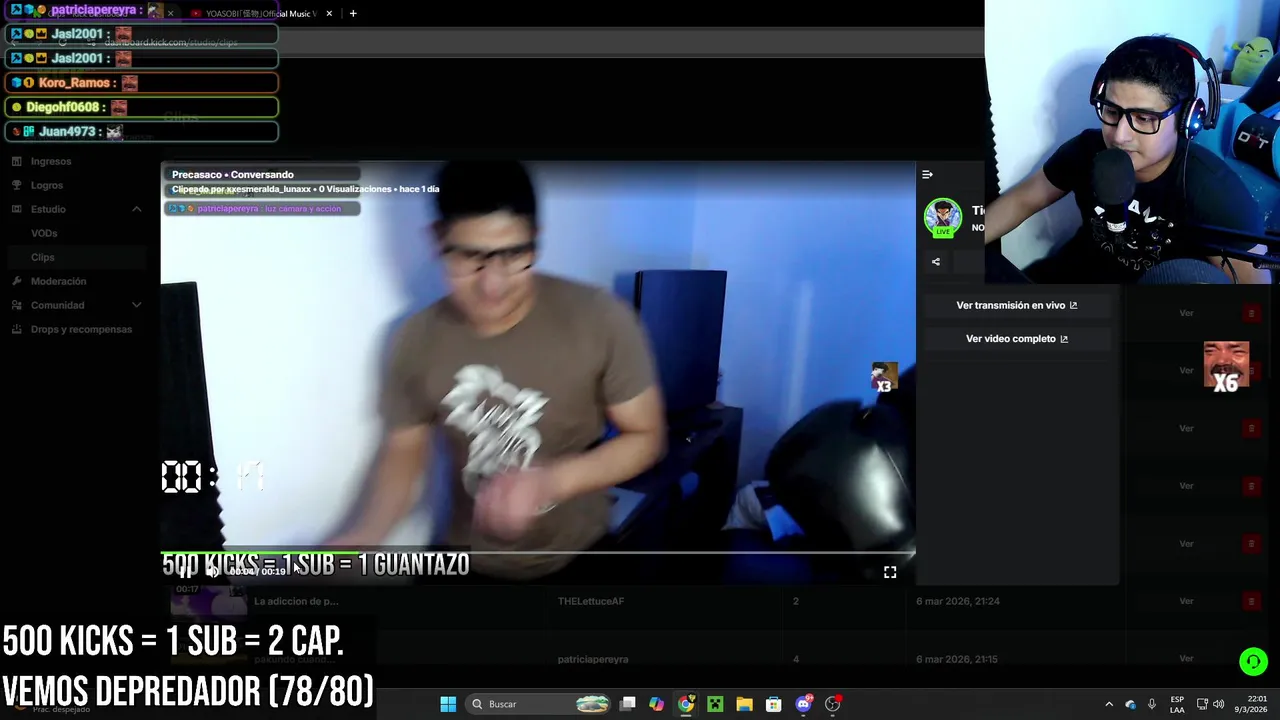Screen dimensions: 1280x720
Task: Open the volume tray icon
Action: 1219,704
